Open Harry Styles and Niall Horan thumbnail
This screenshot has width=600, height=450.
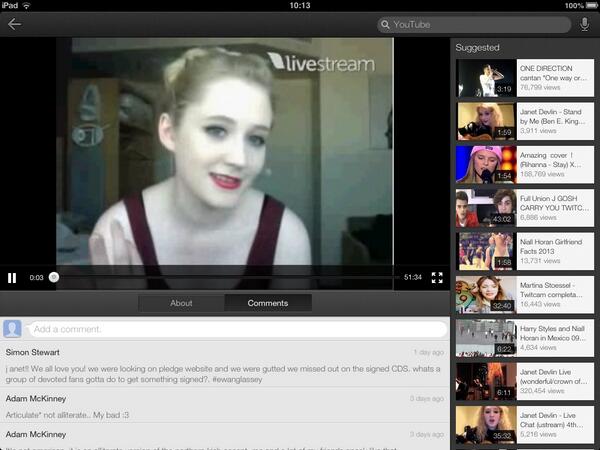tap(486, 338)
